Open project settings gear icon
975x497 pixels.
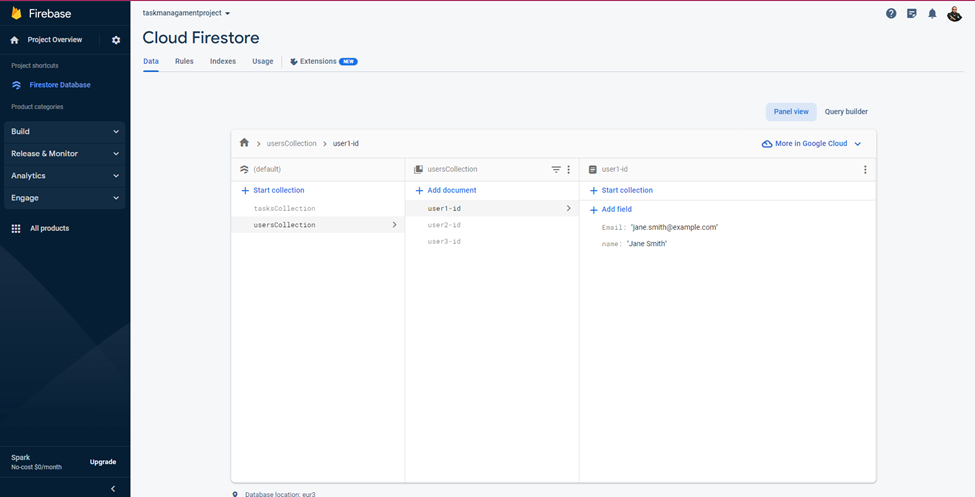(116, 40)
